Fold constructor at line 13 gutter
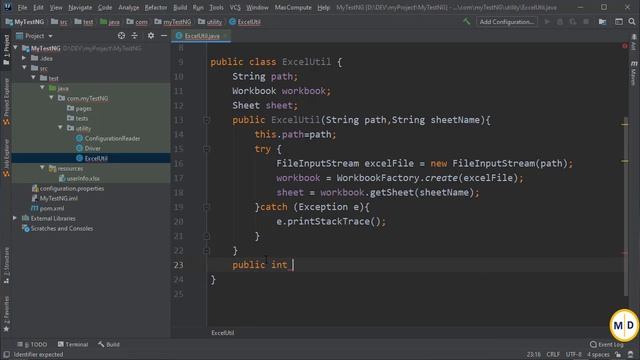This screenshot has height=360, width=640. click(x=207, y=120)
